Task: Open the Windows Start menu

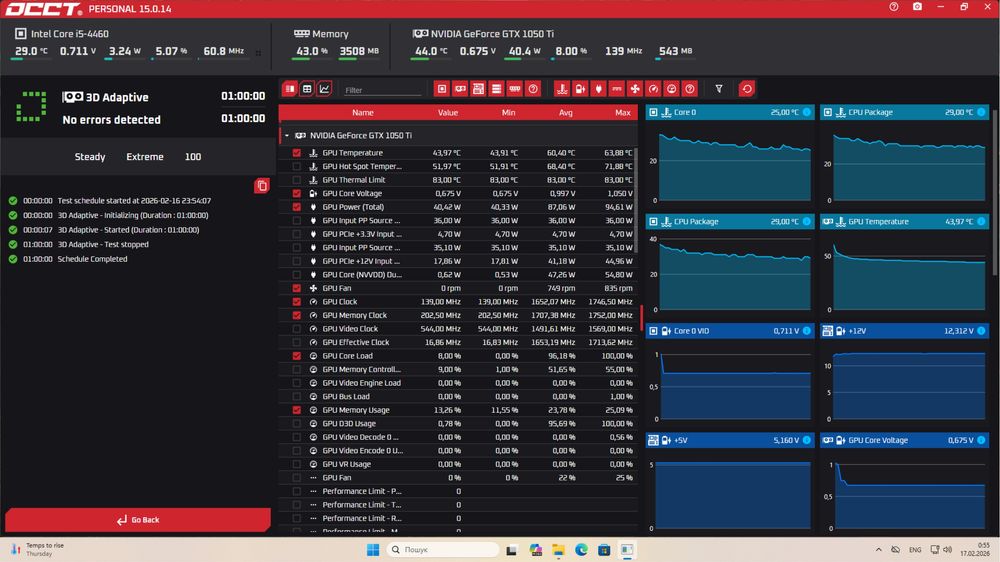Action: click(373, 549)
